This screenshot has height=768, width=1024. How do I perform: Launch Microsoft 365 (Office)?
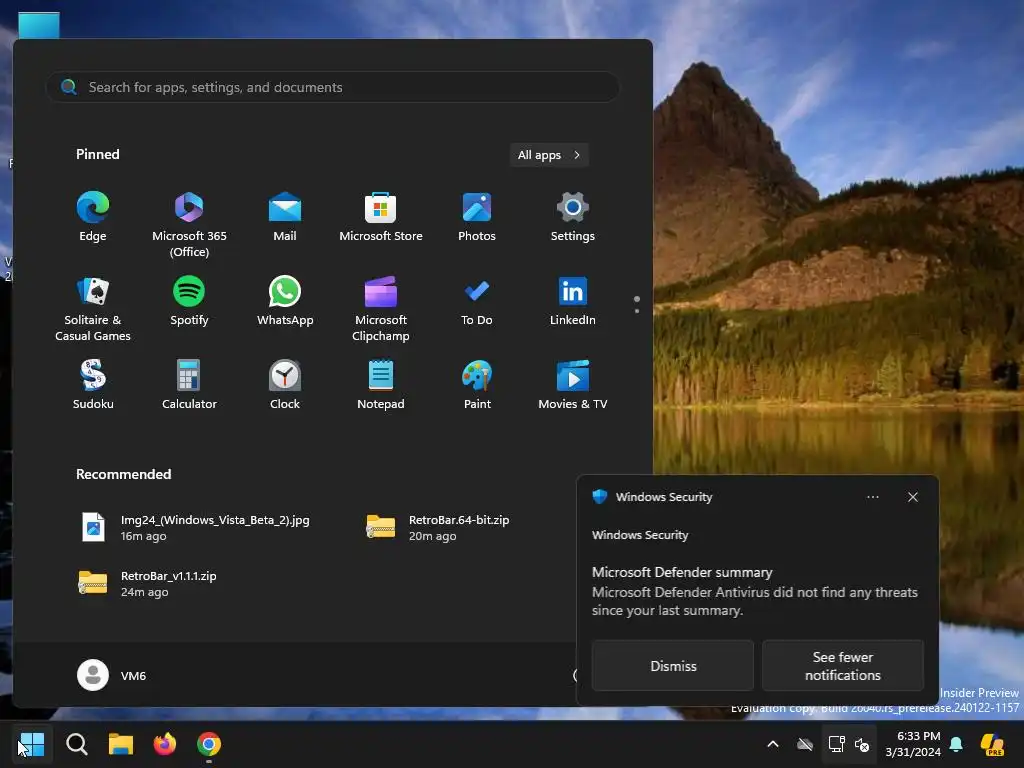[189, 224]
